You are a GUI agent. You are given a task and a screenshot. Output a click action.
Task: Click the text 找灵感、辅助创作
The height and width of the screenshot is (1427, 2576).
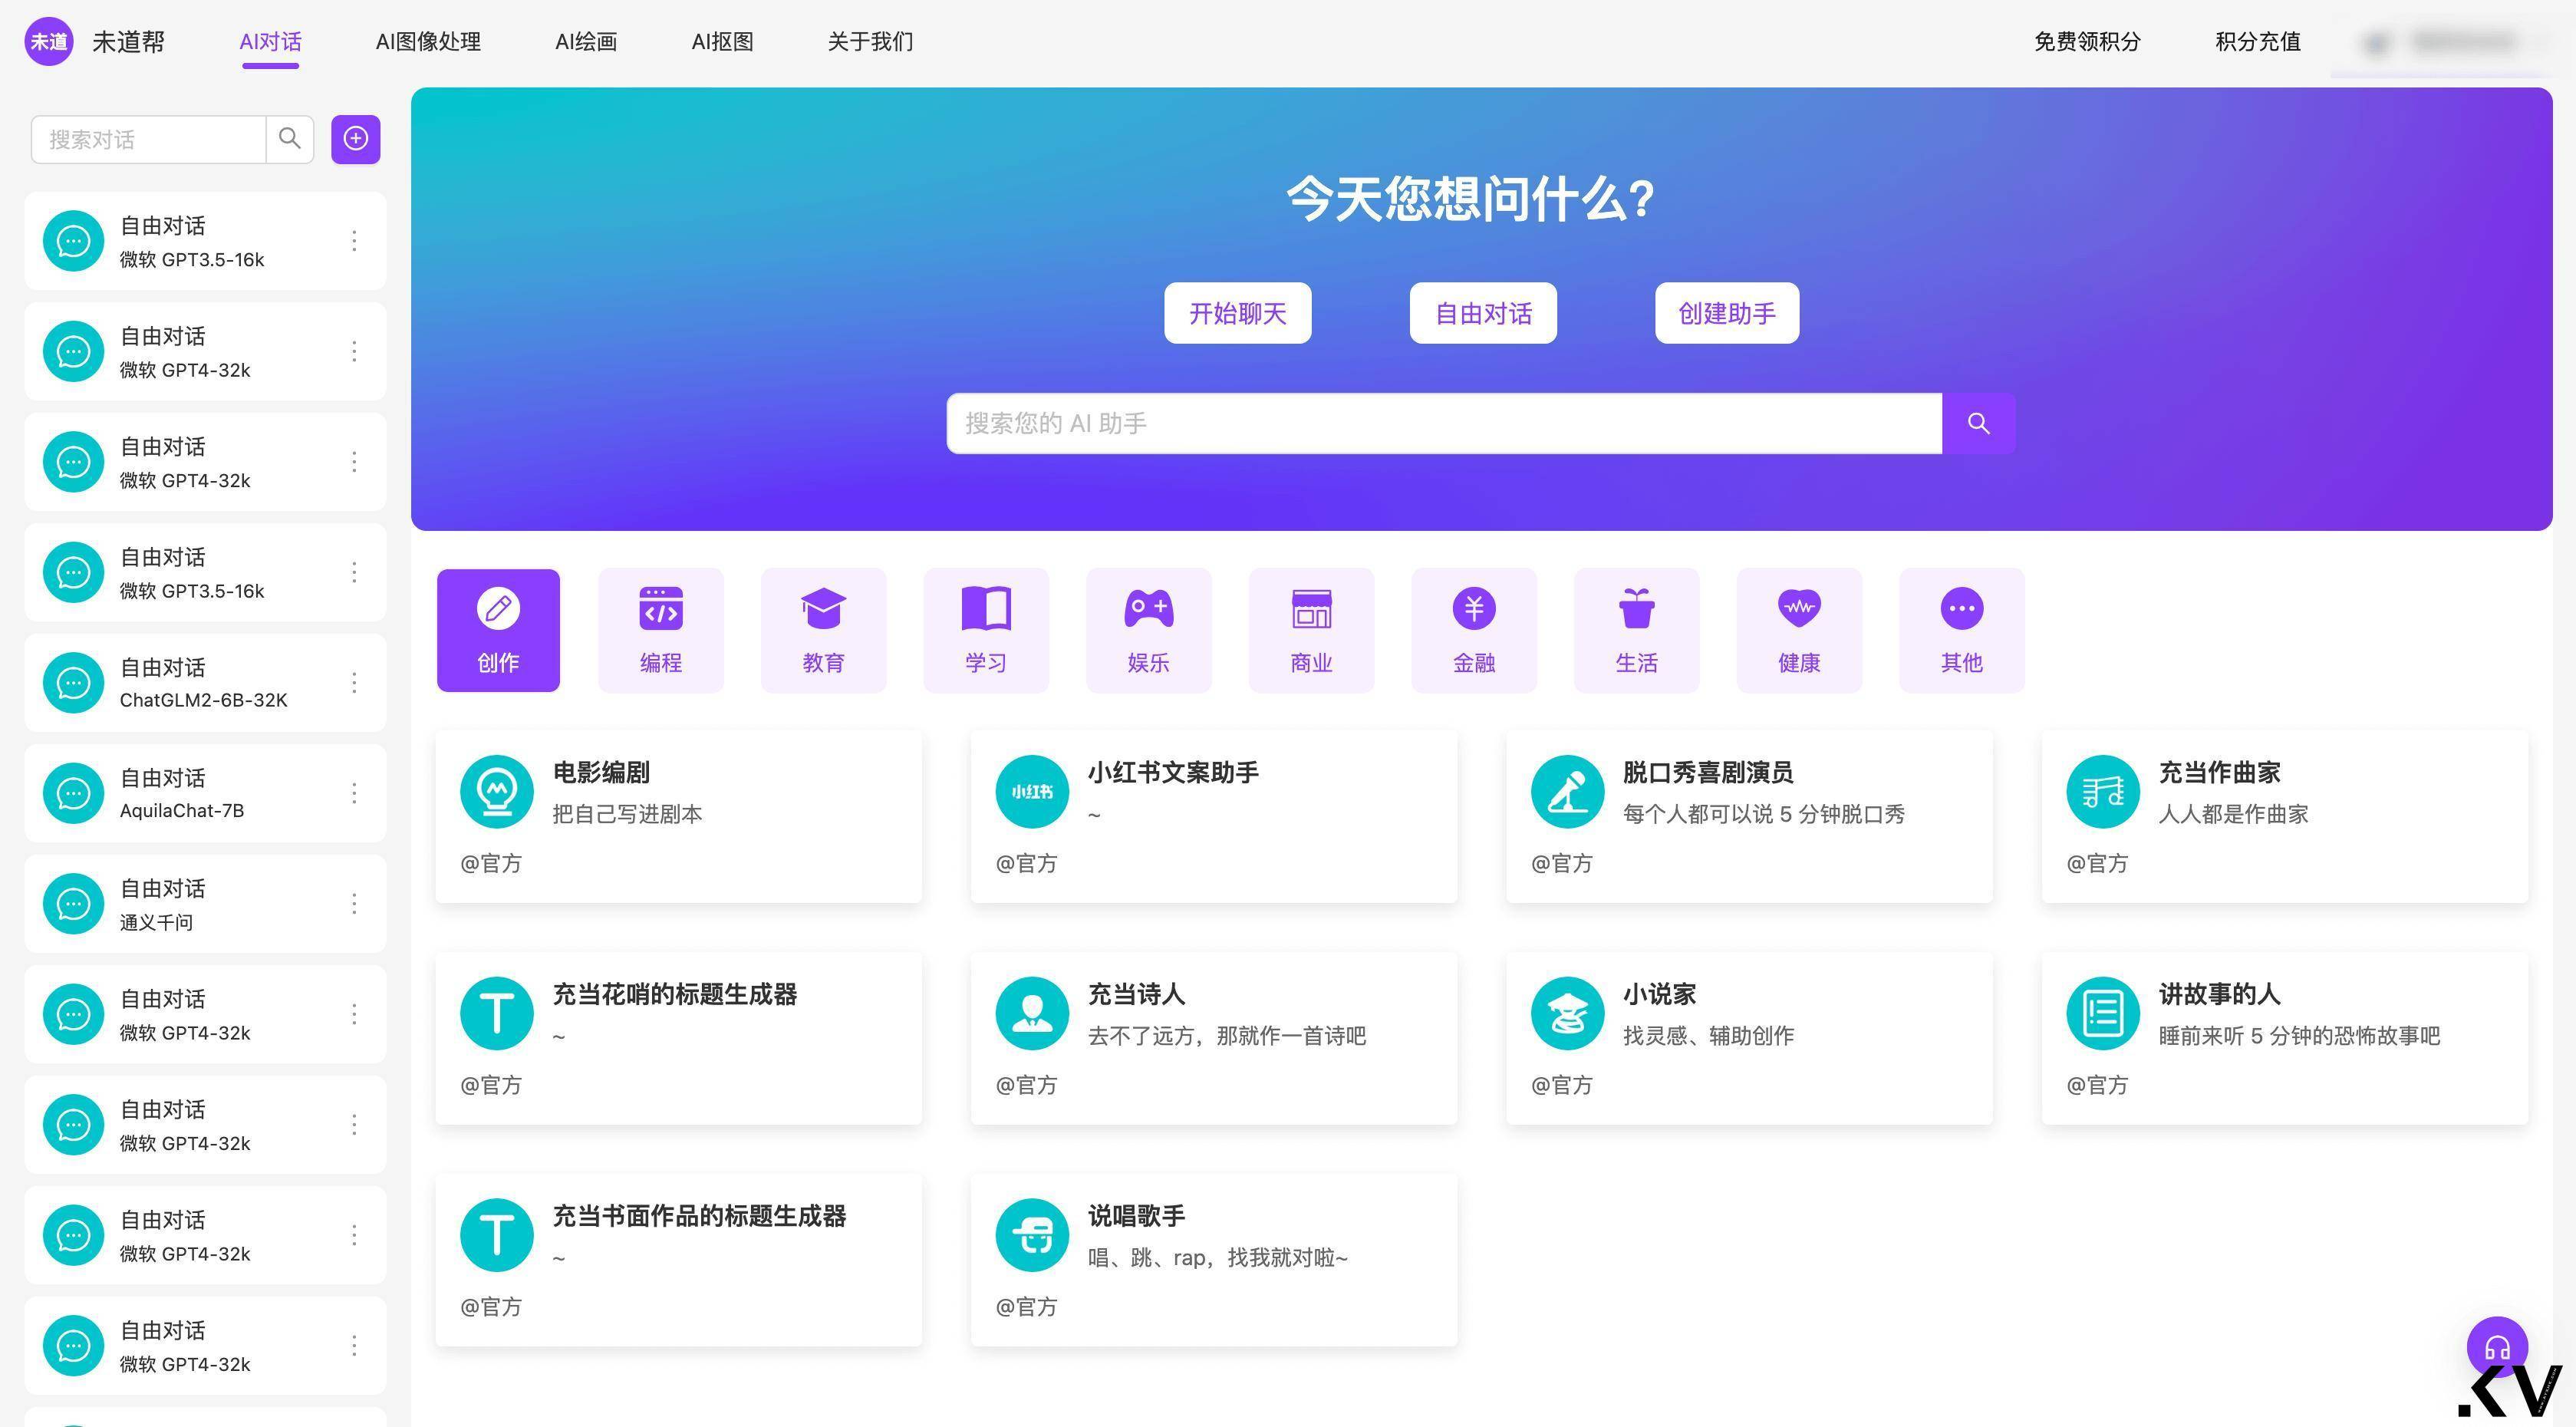[1708, 1036]
